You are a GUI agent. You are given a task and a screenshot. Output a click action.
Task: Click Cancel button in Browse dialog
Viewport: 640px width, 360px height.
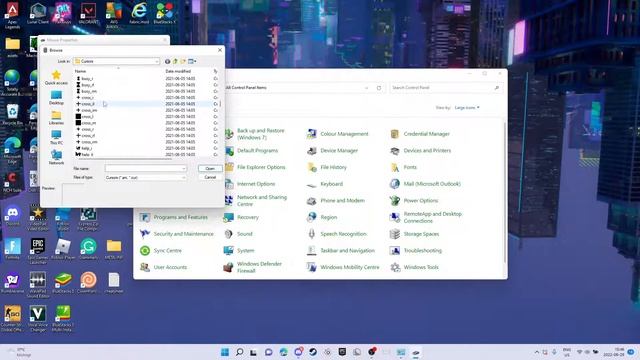point(210,177)
